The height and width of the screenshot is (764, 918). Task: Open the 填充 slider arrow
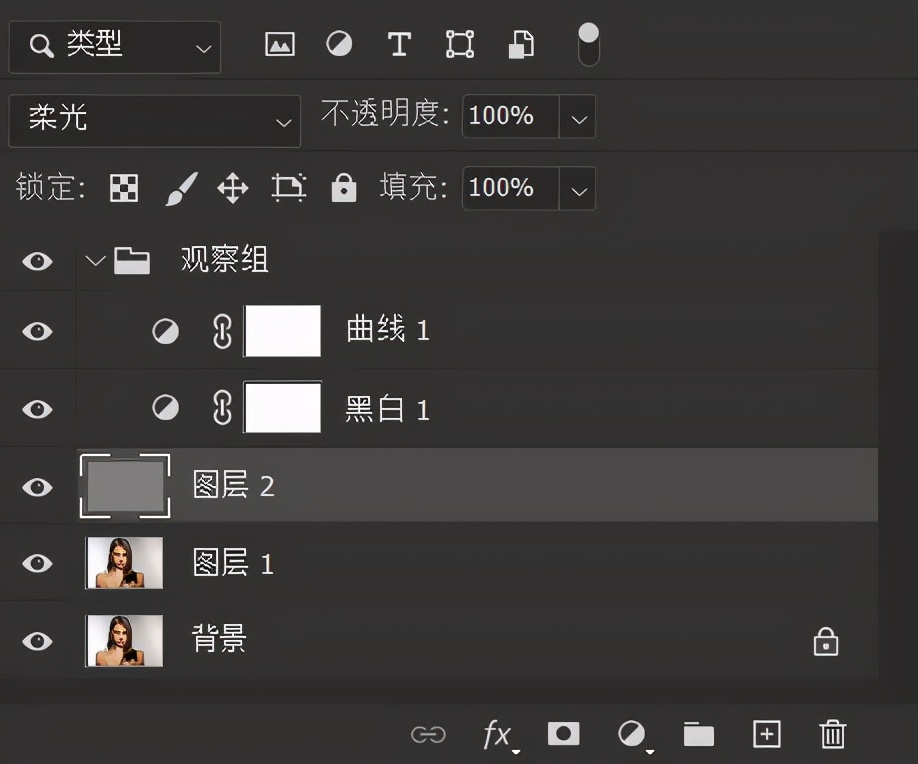pyautogui.click(x=578, y=189)
